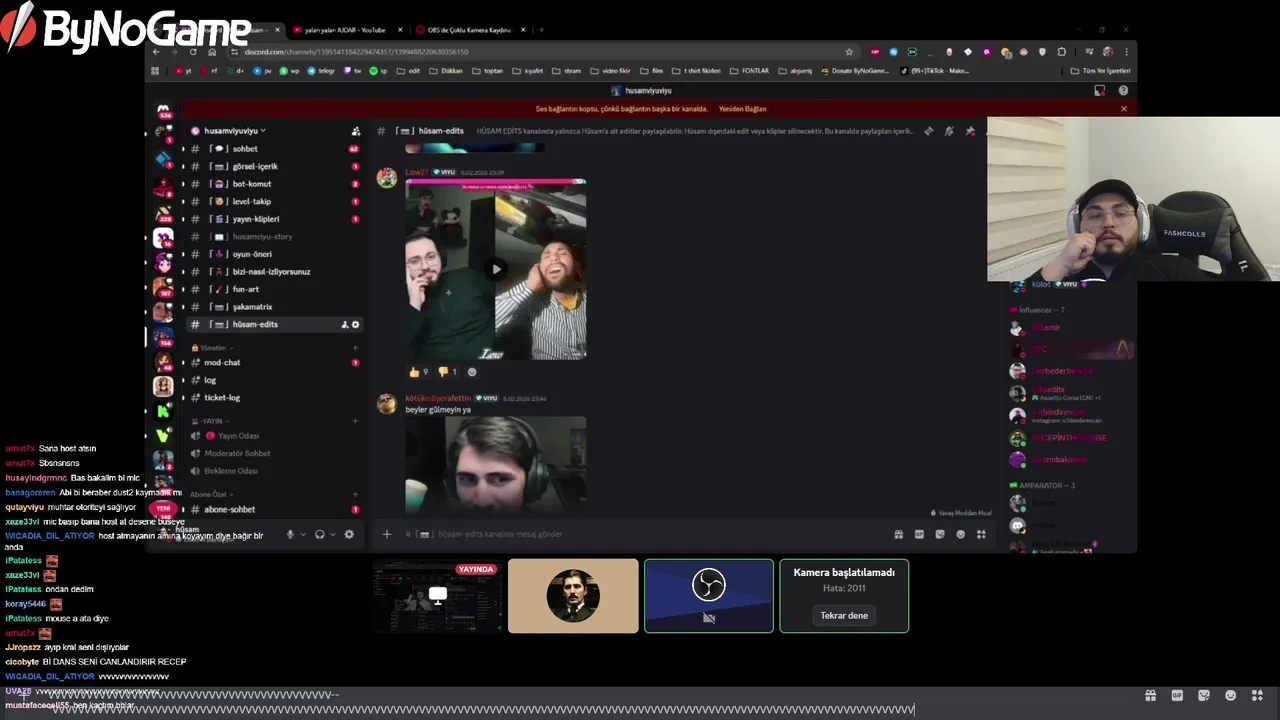Open user settings gear in user panel
1280x720 pixels.
pyautogui.click(x=349, y=534)
